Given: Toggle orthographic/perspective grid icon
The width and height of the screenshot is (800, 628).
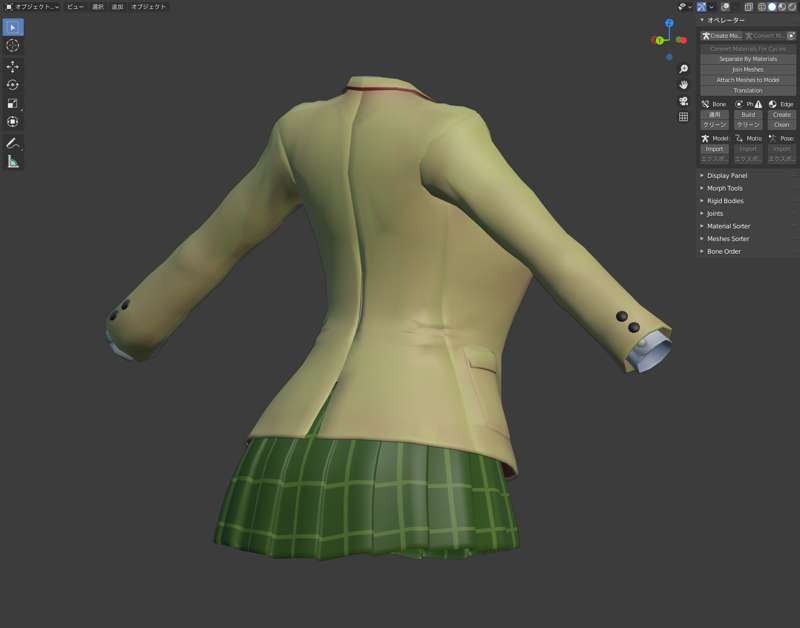Looking at the screenshot, I should point(683,117).
